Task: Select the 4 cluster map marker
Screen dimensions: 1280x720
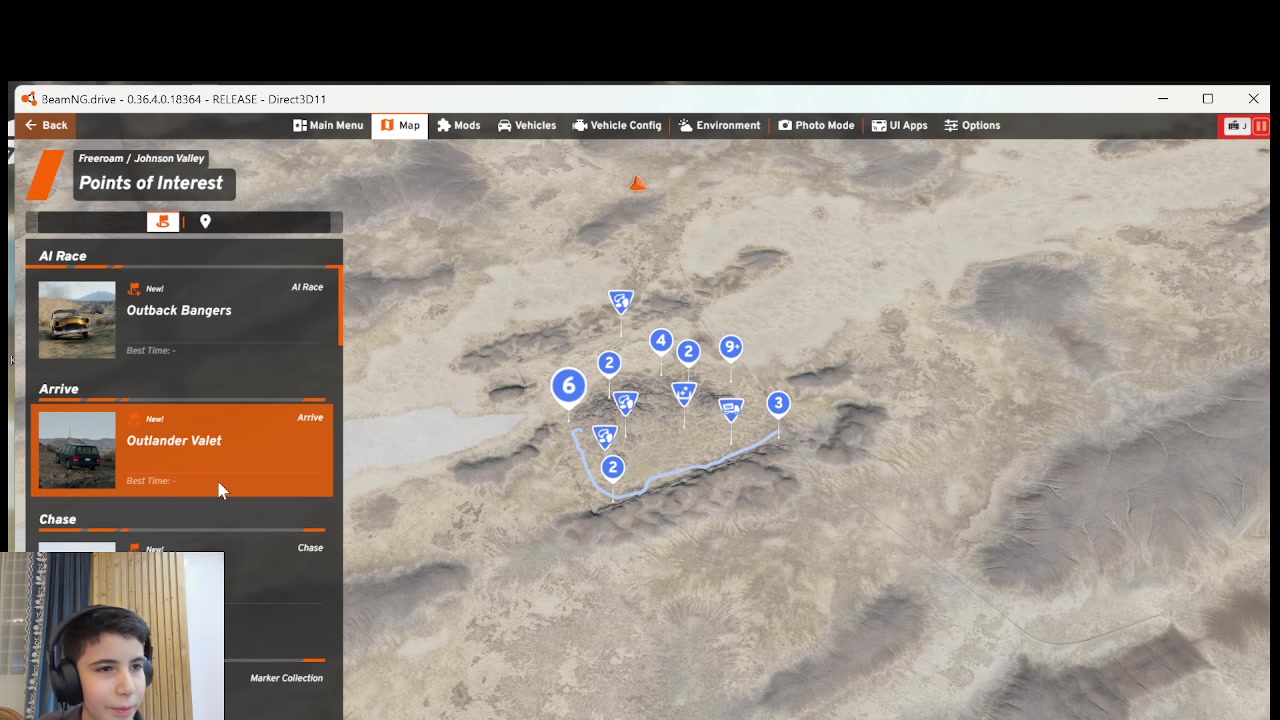Action: tap(661, 341)
